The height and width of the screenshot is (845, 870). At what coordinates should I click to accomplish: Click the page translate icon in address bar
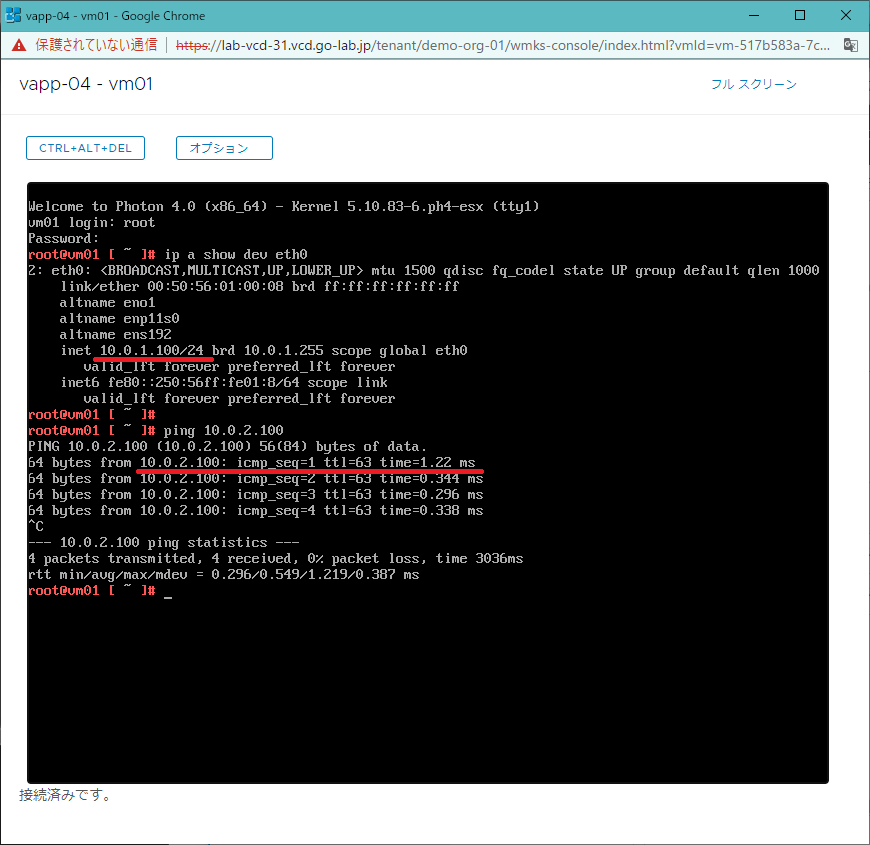(x=851, y=45)
